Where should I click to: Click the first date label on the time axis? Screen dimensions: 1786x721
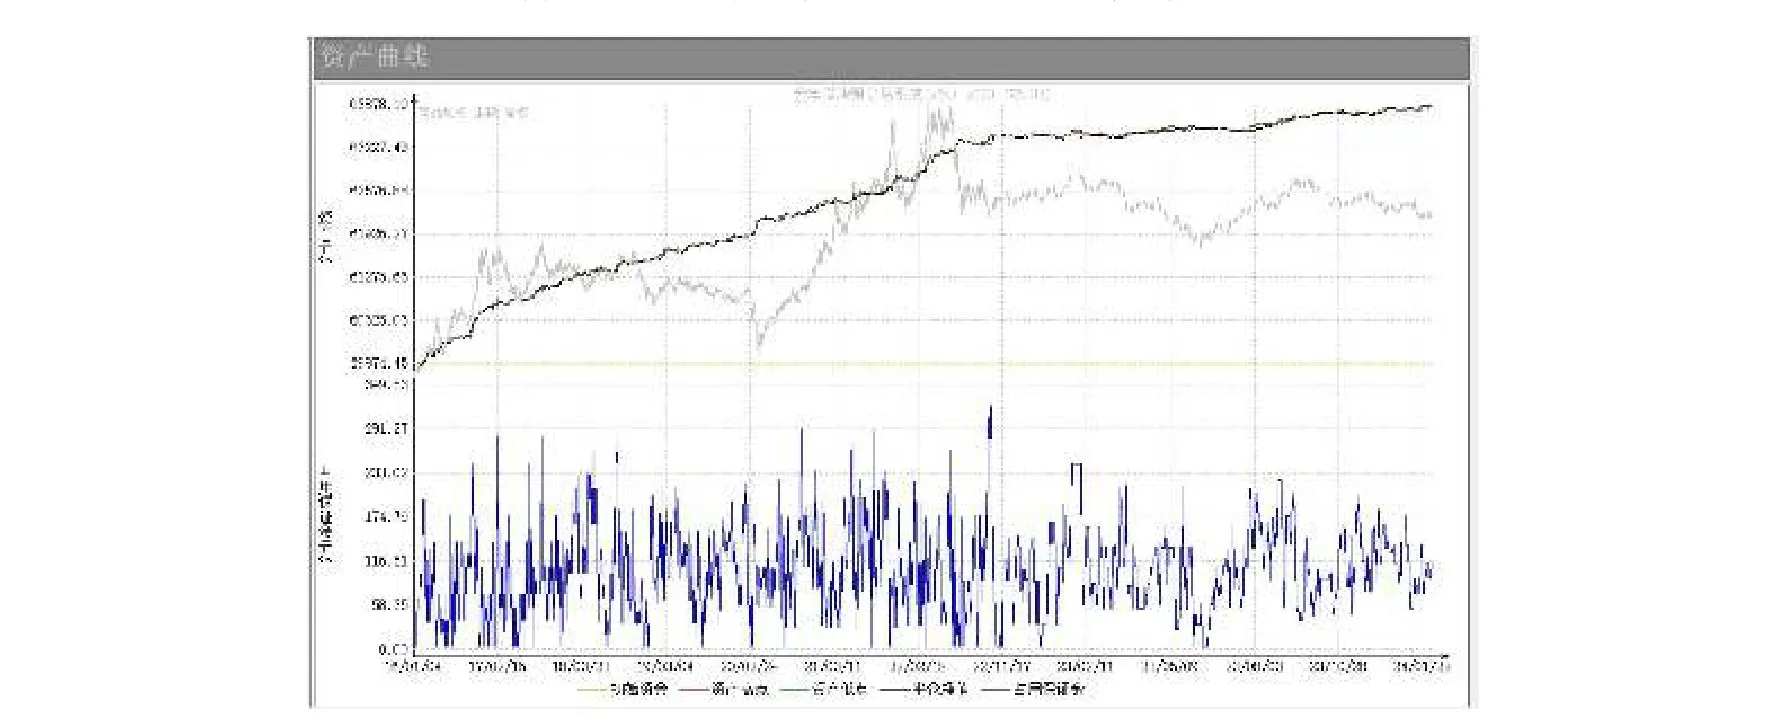point(413,666)
